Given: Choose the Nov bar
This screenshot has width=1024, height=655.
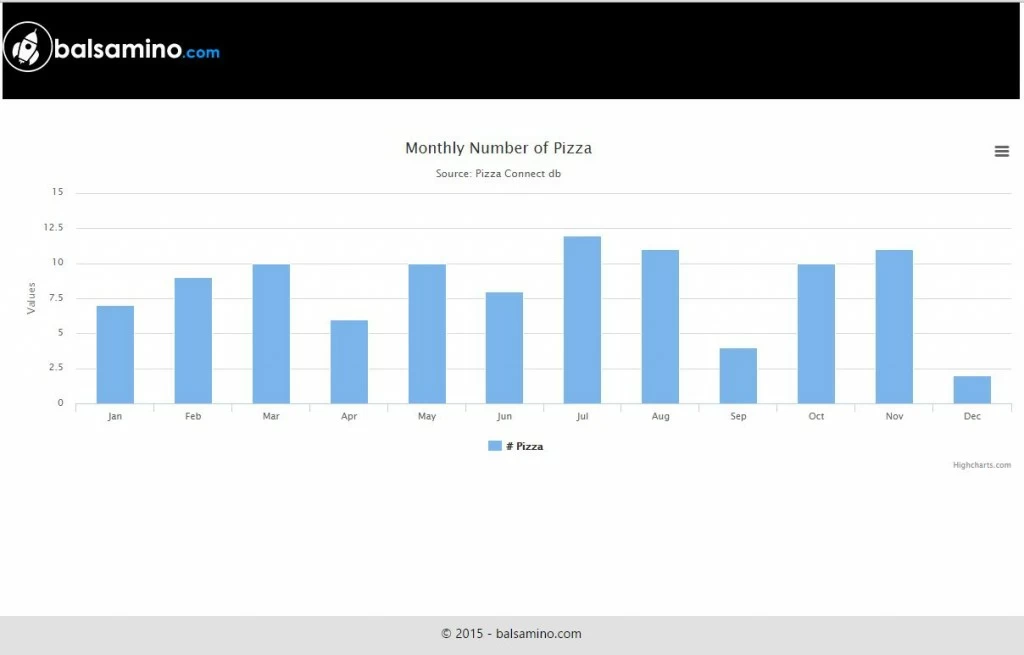Looking at the screenshot, I should coord(894,327).
